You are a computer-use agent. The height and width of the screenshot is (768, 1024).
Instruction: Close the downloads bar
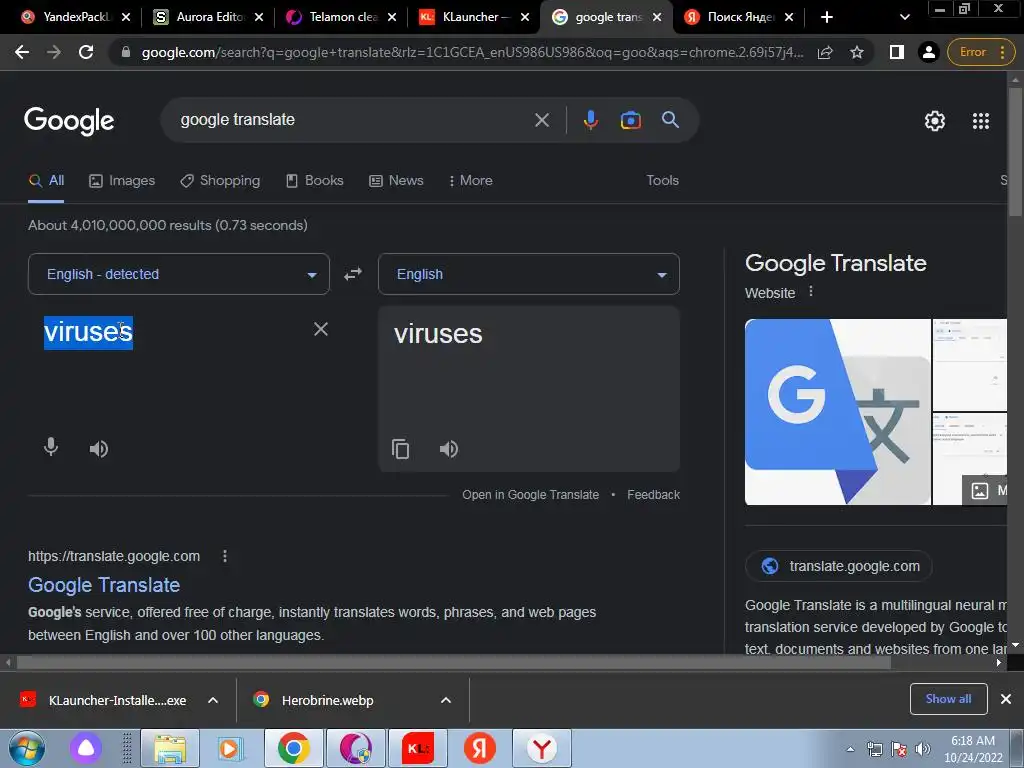tap(1006, 699)
